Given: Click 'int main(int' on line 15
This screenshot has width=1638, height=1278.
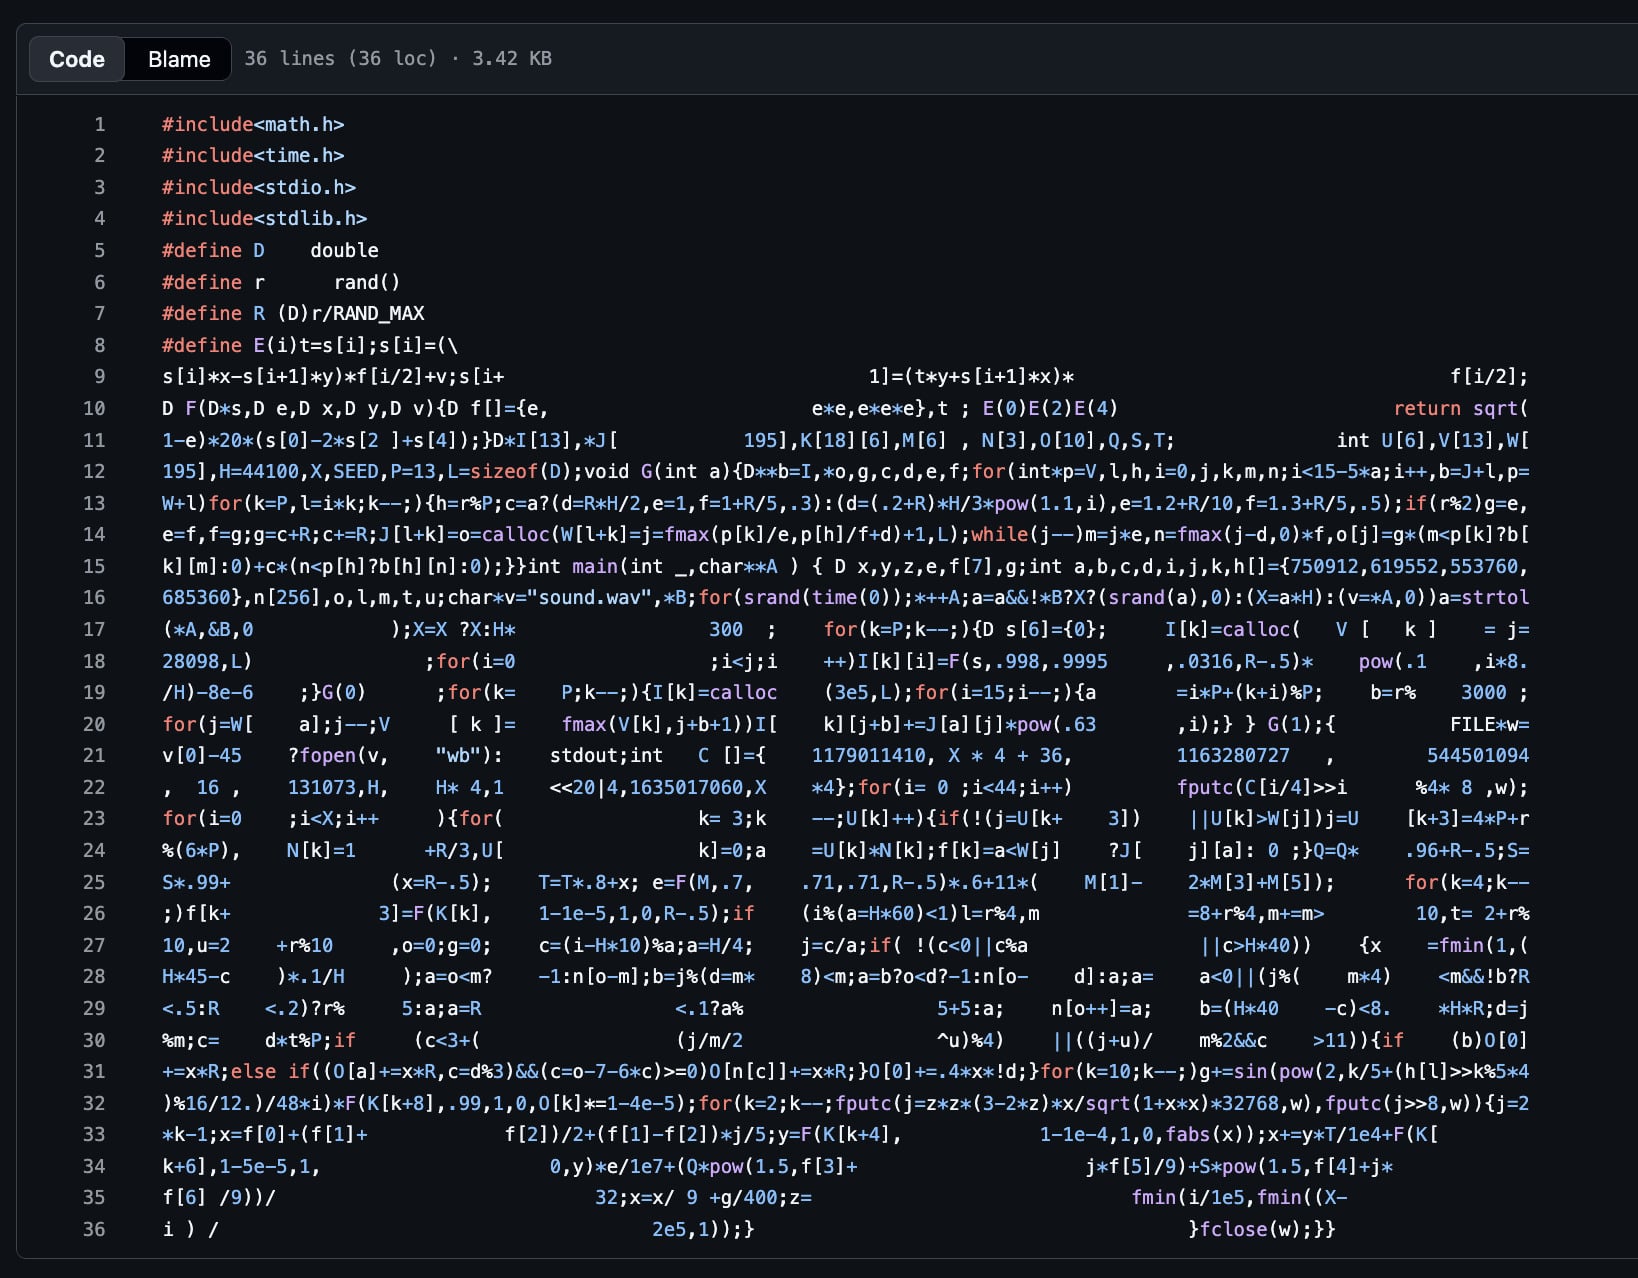Looking at the screenshot, I should click(x=595, y=566).
